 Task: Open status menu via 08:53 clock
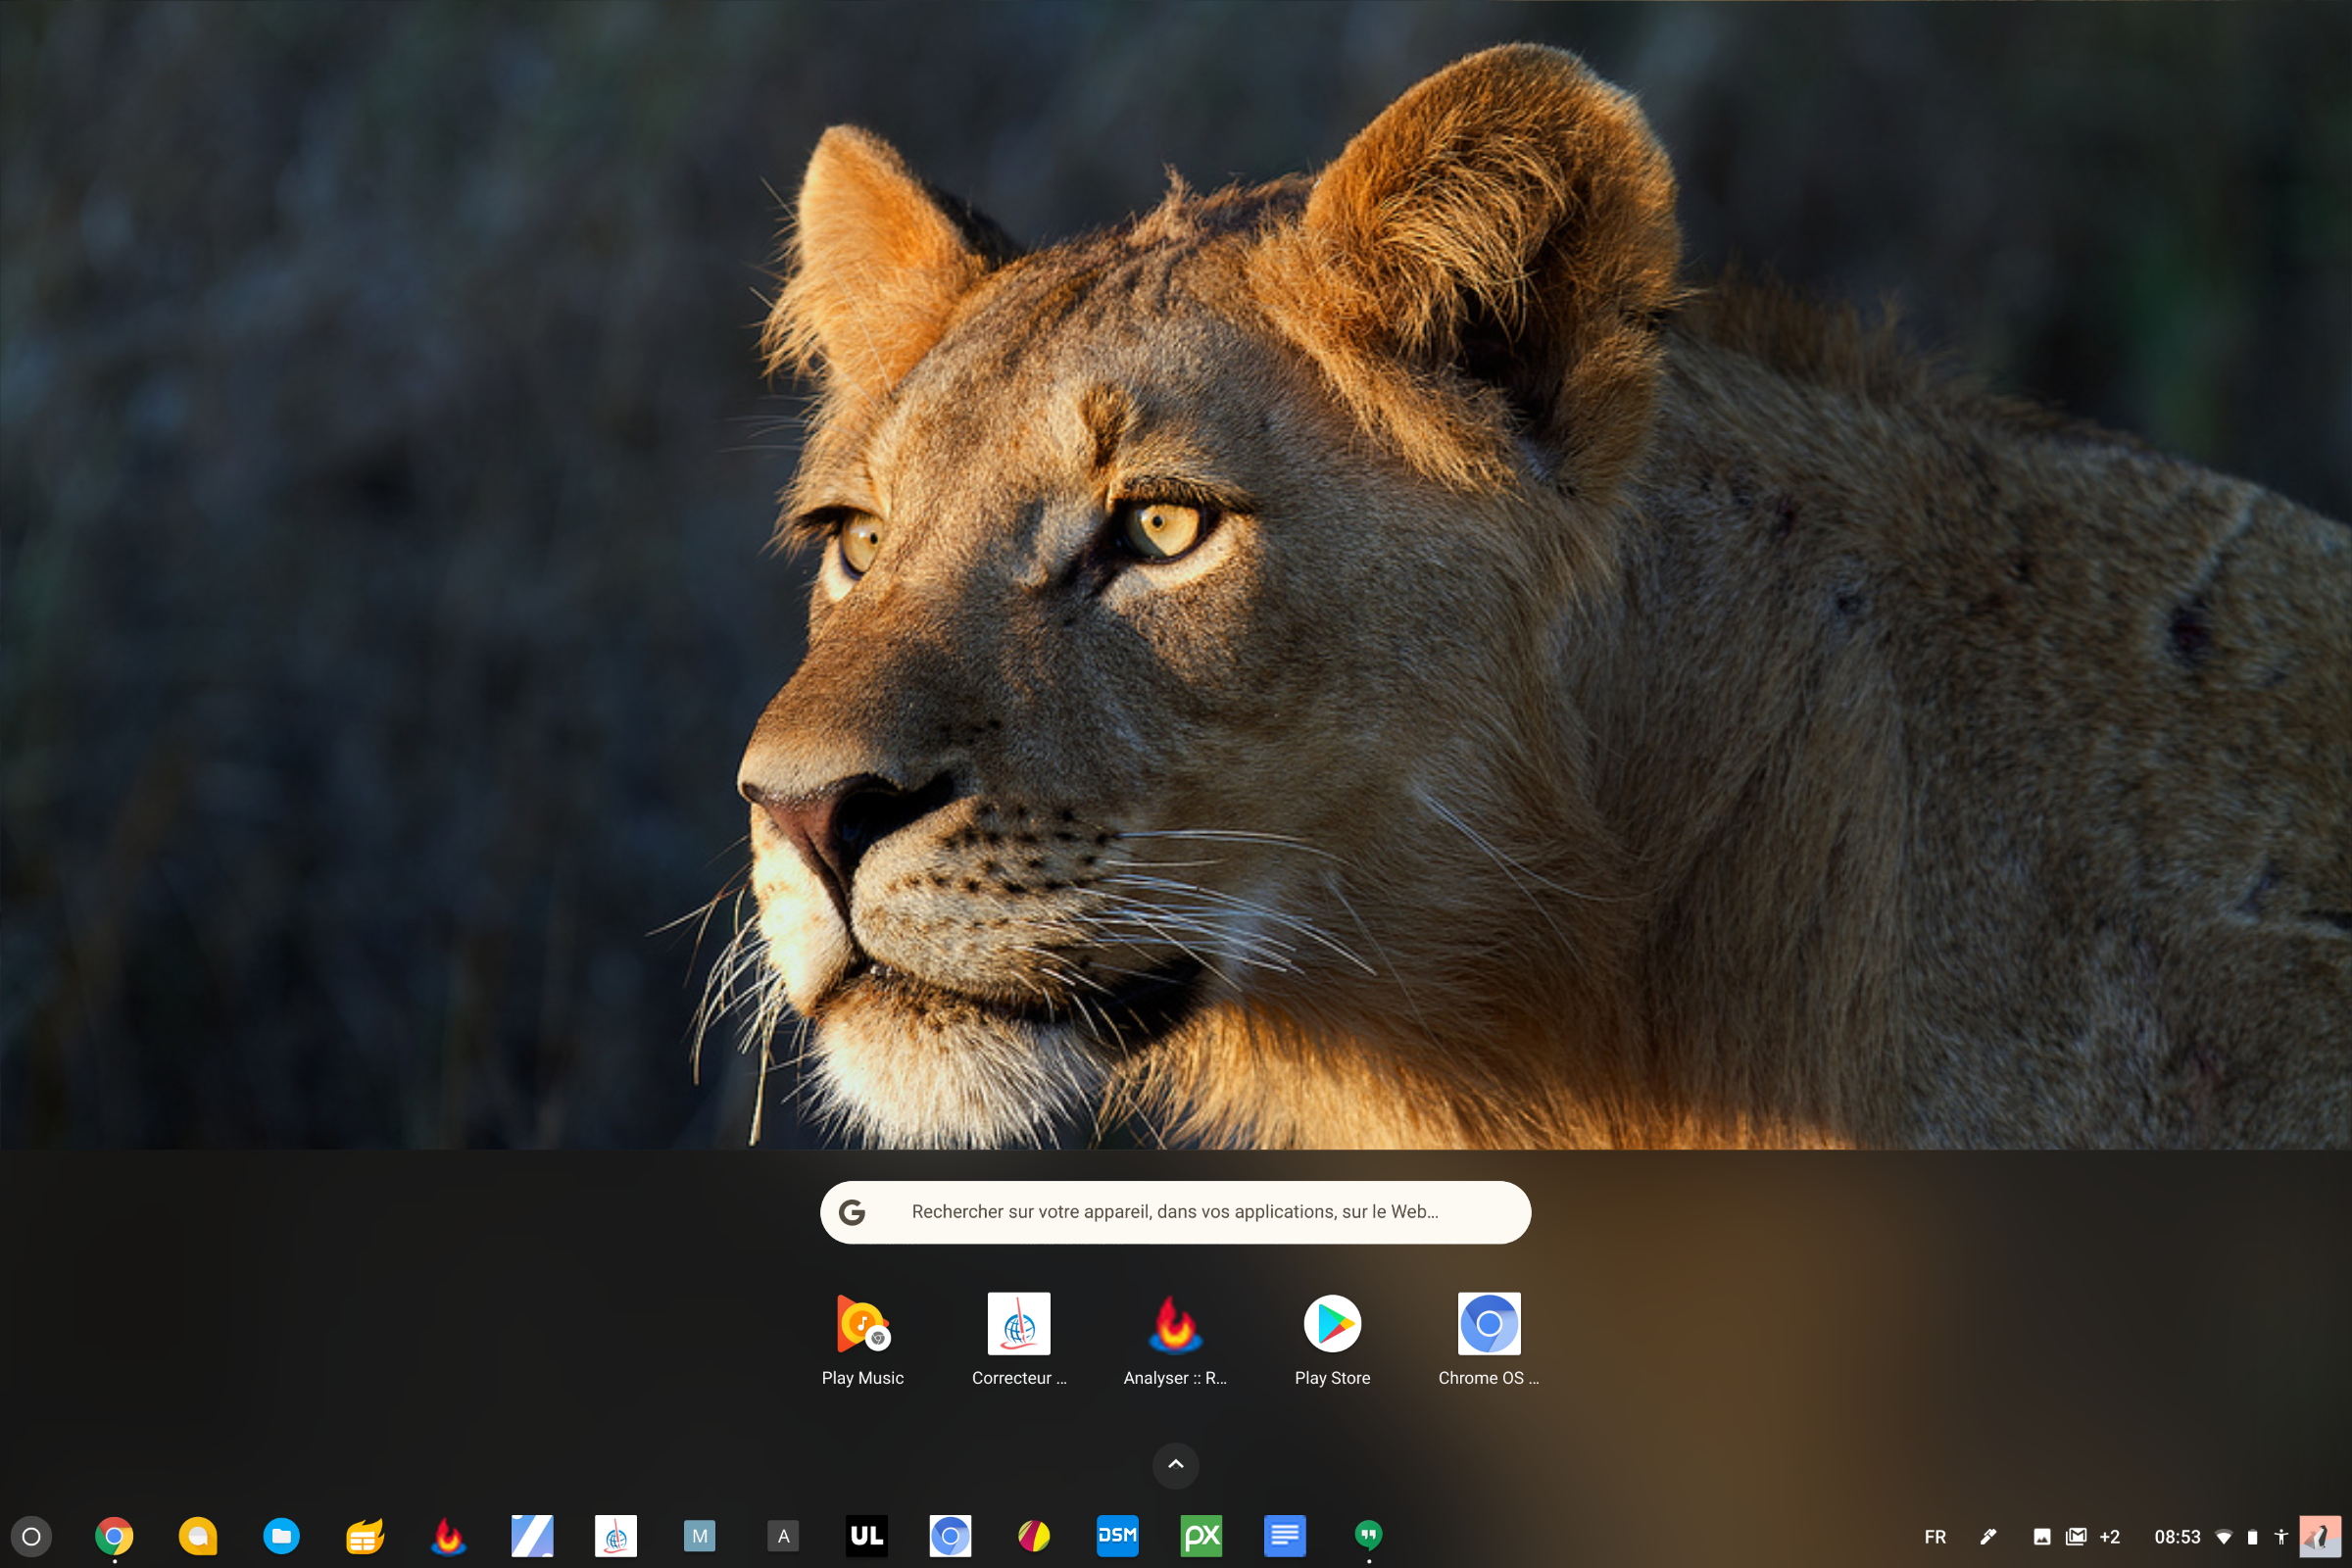coord(2177,1537)
